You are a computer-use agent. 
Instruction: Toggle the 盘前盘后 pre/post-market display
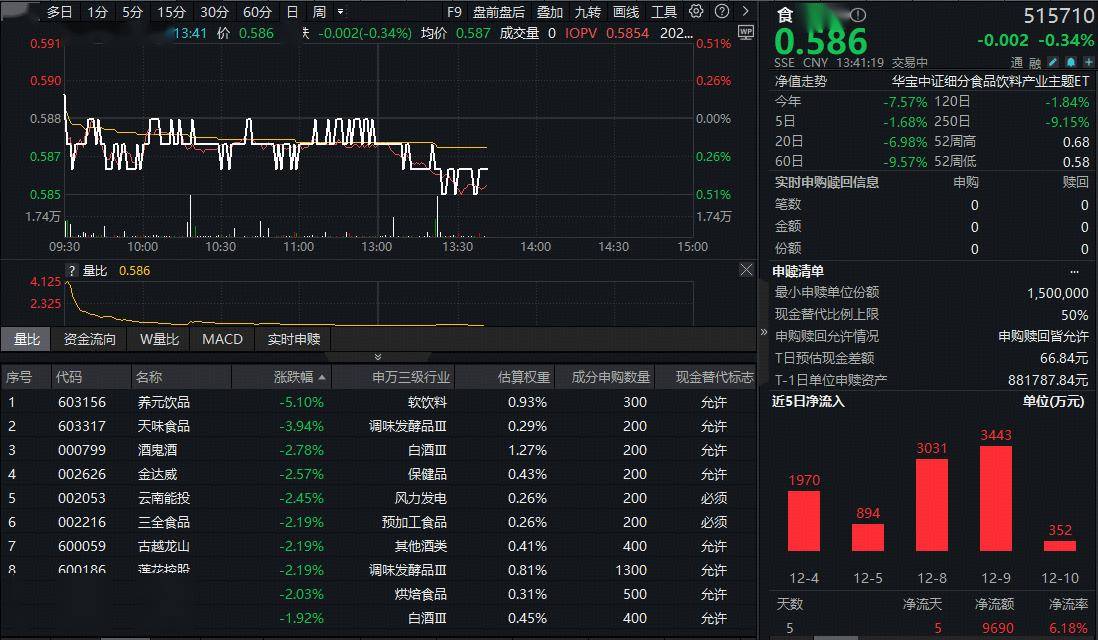click(x=498, y=12)
